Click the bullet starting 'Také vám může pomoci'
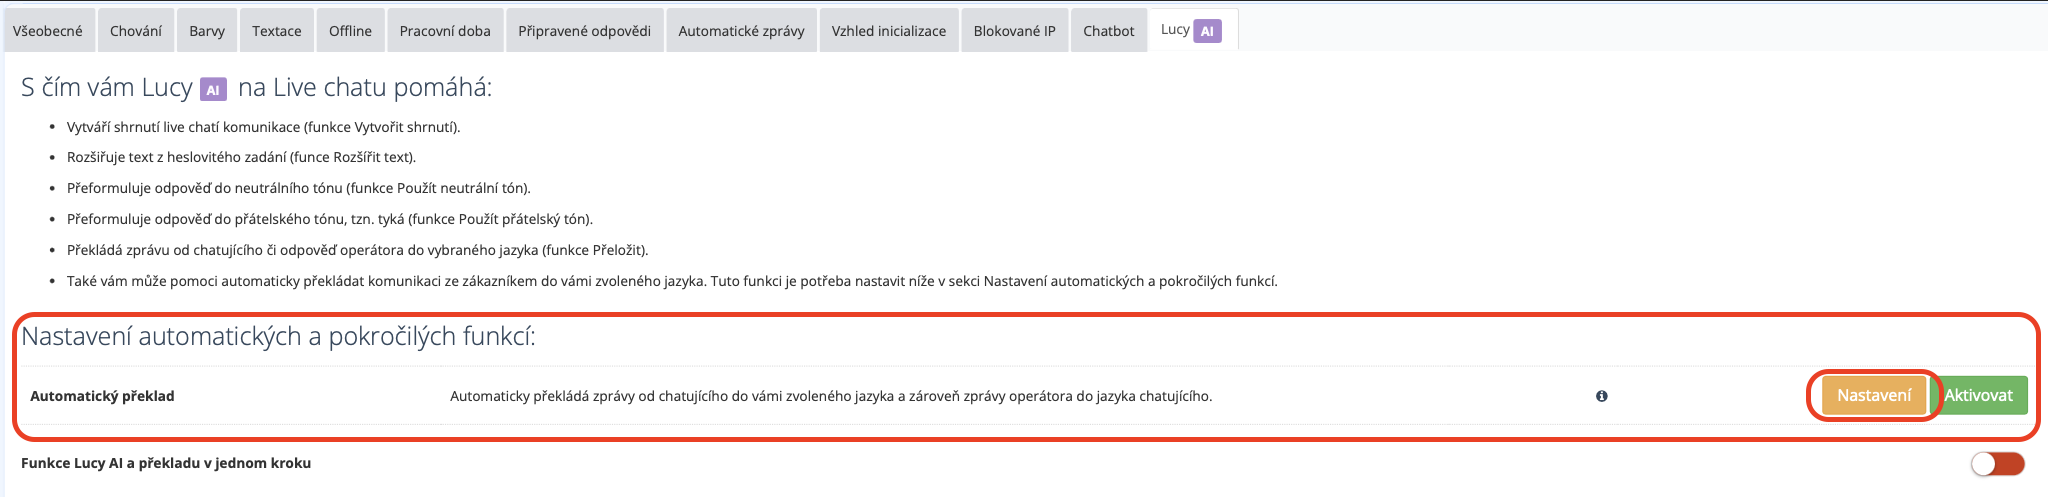Image resolution: width=2048 pixels, height=497 pixels. pos(672,281)
